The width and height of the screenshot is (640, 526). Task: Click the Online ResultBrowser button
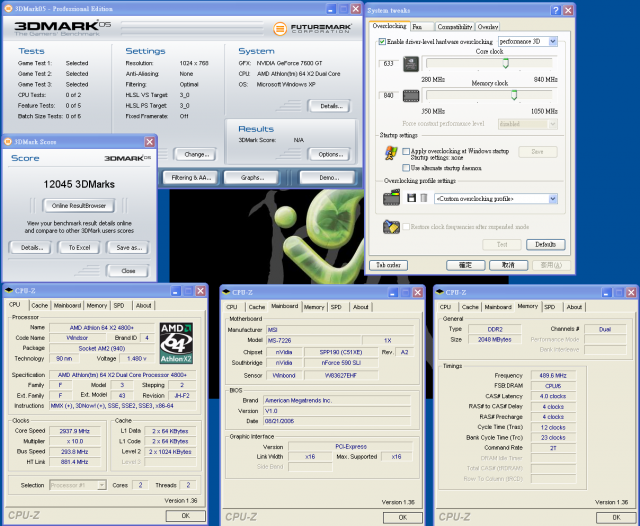[79, 206]
